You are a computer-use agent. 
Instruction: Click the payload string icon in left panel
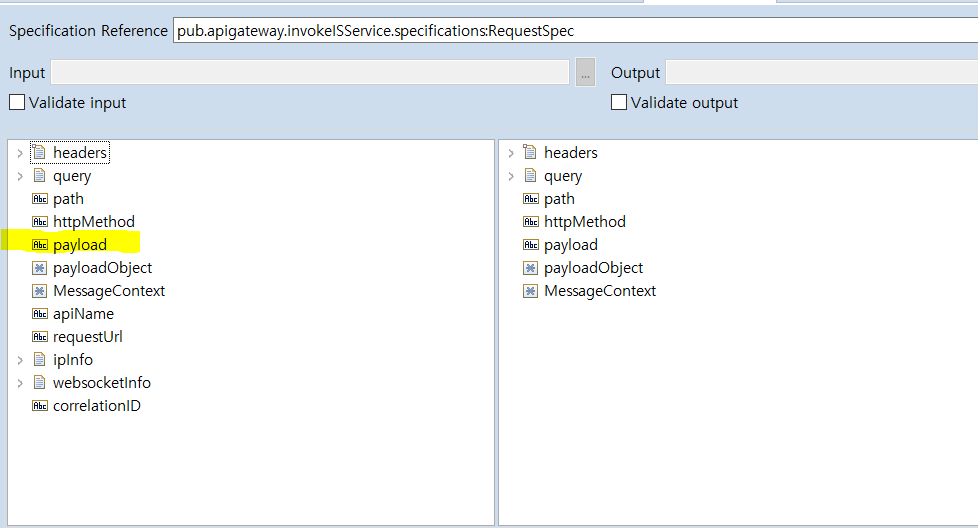[40, 245]
